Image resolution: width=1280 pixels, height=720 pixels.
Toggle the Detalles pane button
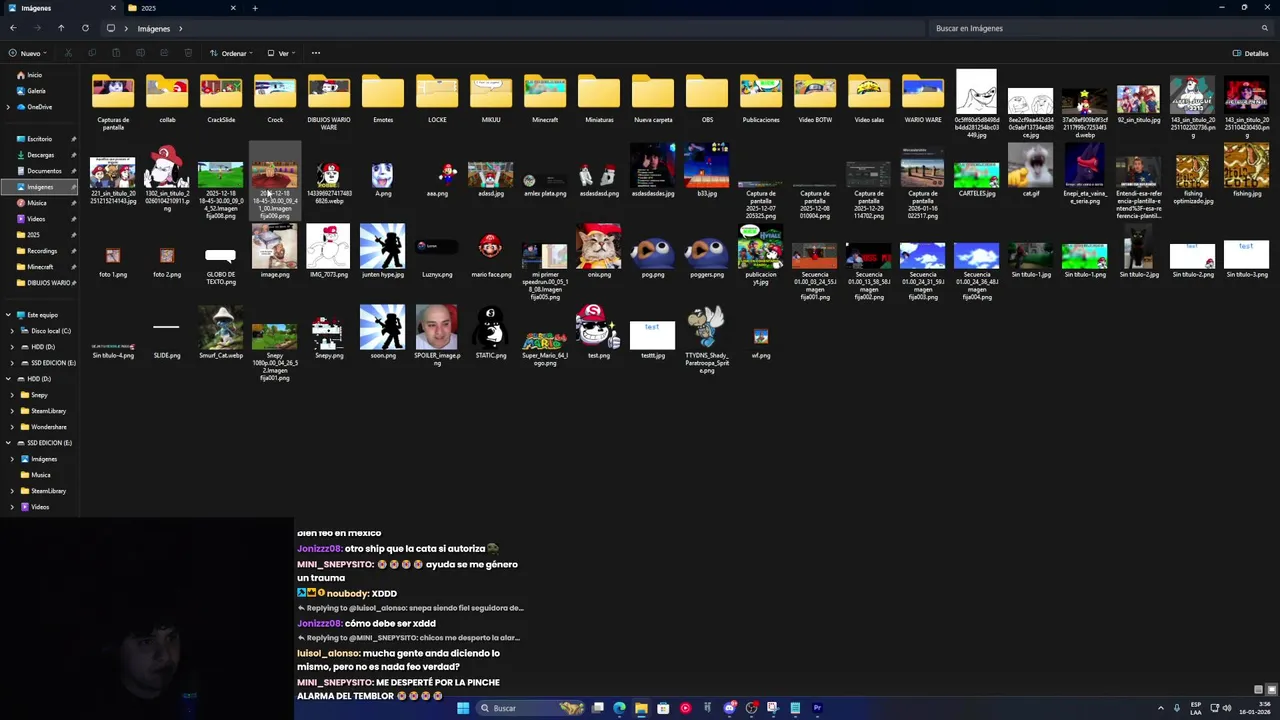(x=1251, y=53)
